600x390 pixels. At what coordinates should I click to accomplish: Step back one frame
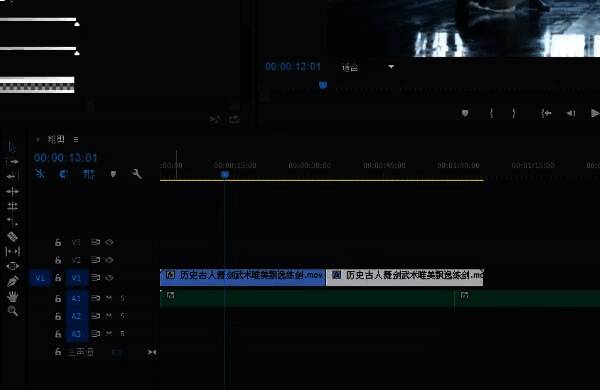coord(571,113)
